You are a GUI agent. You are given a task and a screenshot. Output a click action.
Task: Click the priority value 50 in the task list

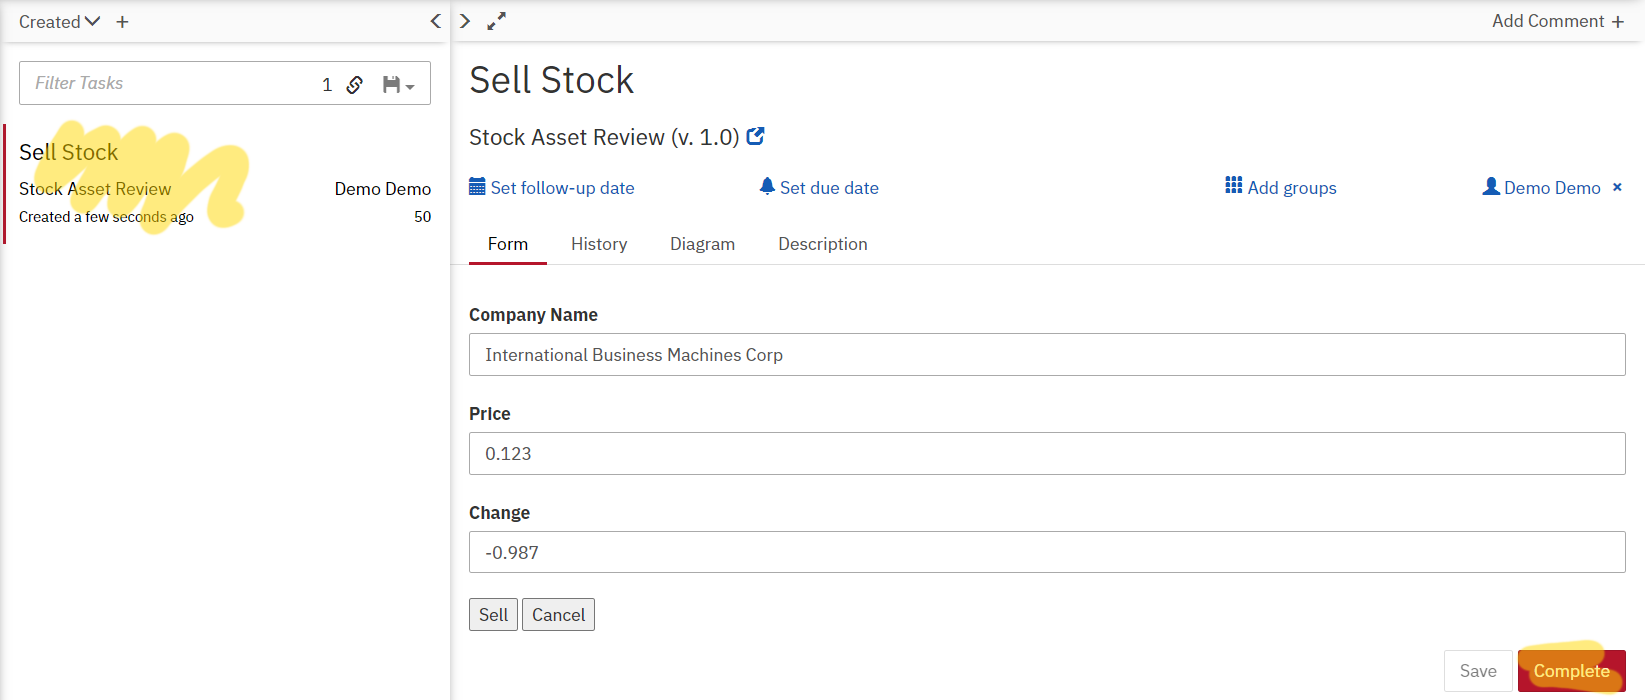pos(423,217)
